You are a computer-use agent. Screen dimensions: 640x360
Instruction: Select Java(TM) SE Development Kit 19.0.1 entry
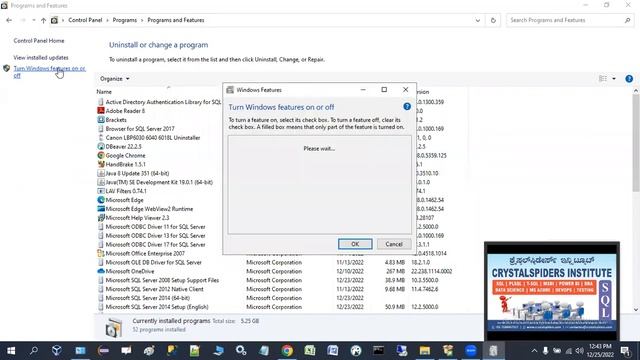tap(159, 182)
